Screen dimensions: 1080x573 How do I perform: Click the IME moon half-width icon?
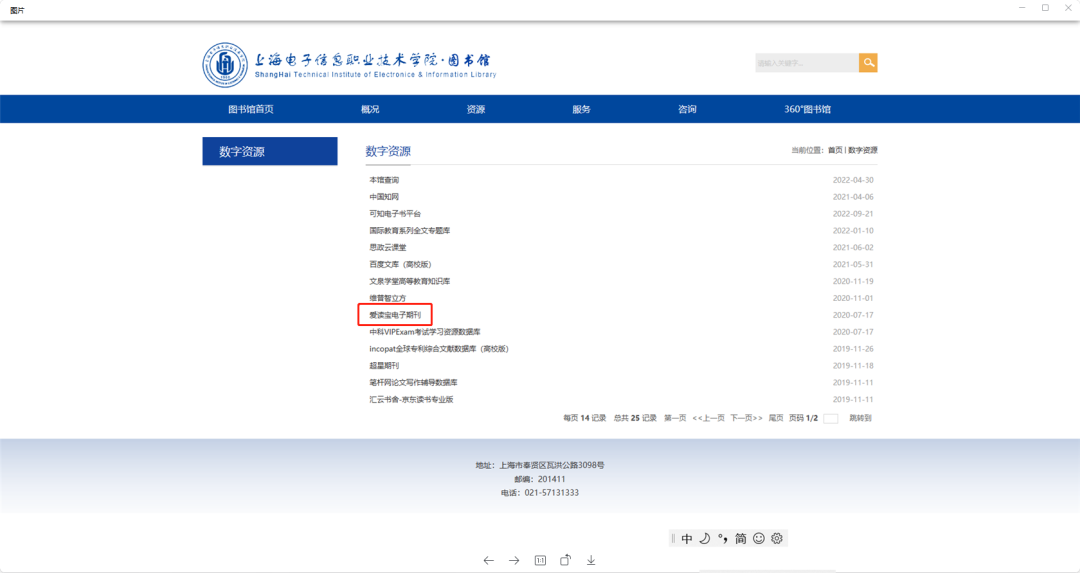tap(705, 539)
